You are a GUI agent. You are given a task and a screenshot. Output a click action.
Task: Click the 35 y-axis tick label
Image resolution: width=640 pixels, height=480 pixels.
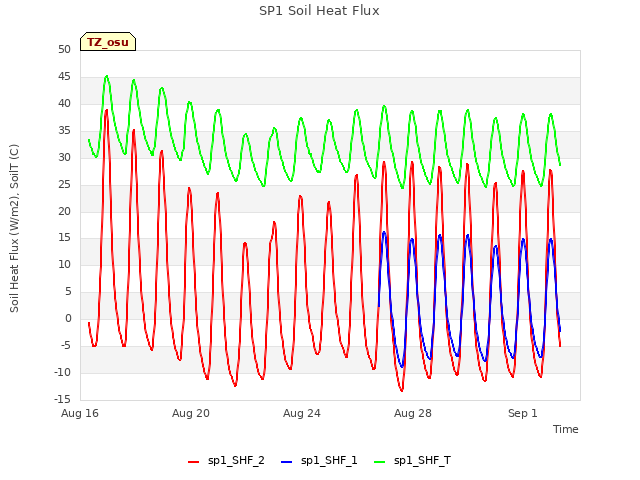tap(64, 130)
